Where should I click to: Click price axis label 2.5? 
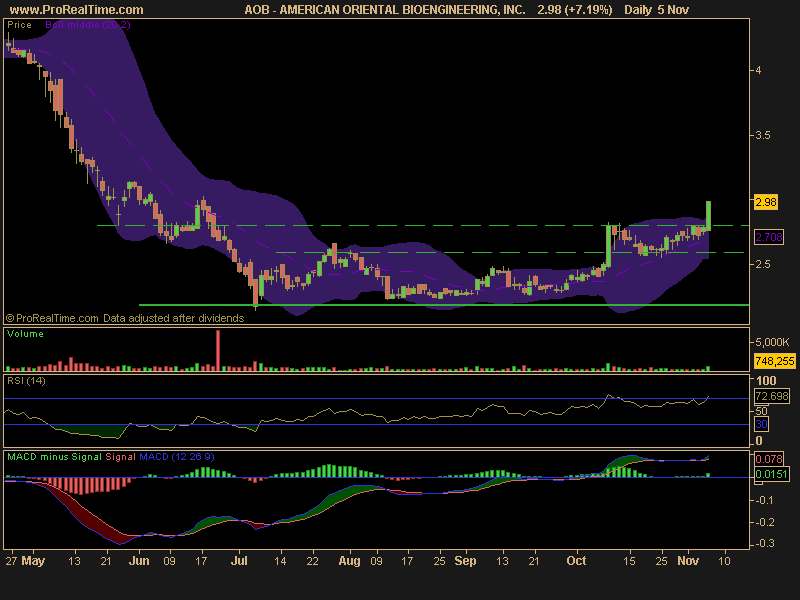pyautogui.click(x=763, y=264)
